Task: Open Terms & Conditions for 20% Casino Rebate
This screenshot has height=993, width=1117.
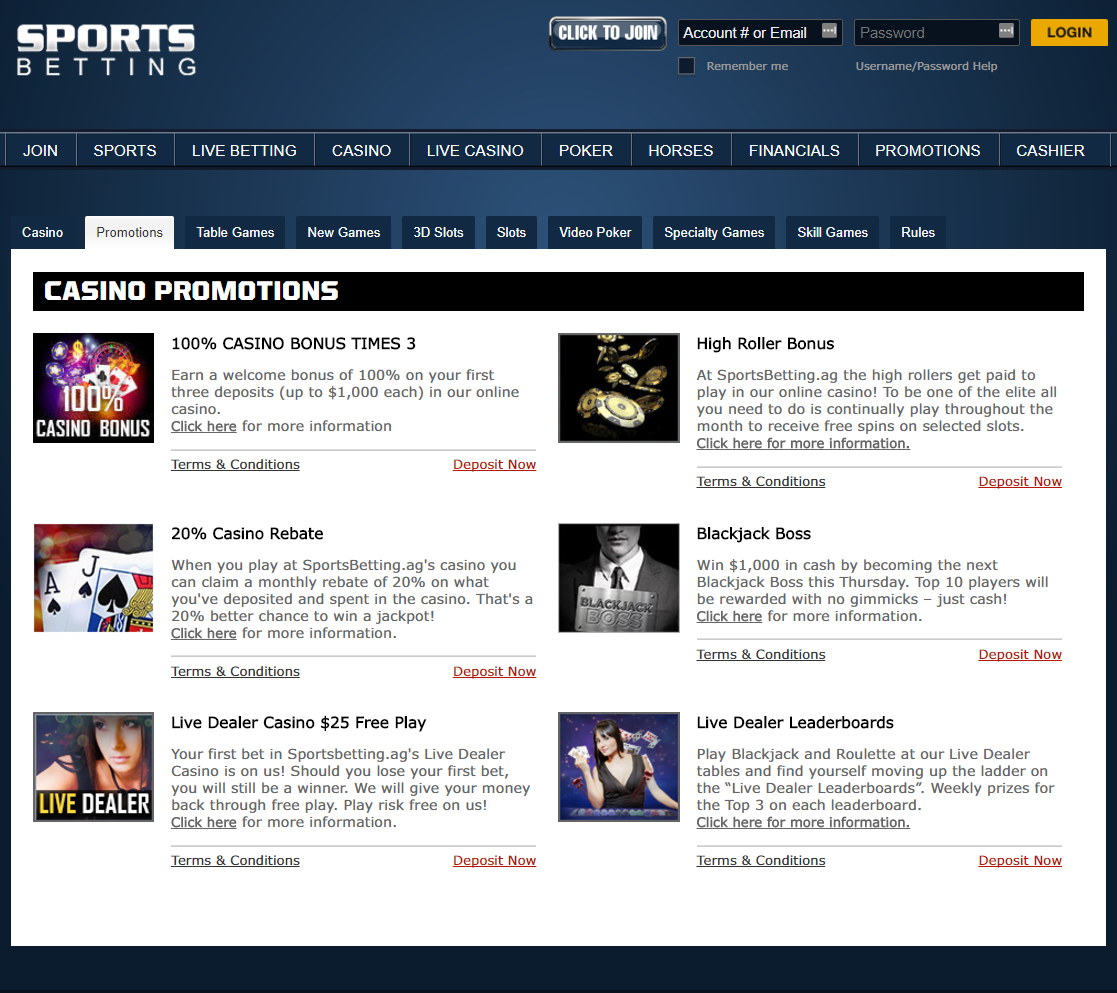Action: 235,672
